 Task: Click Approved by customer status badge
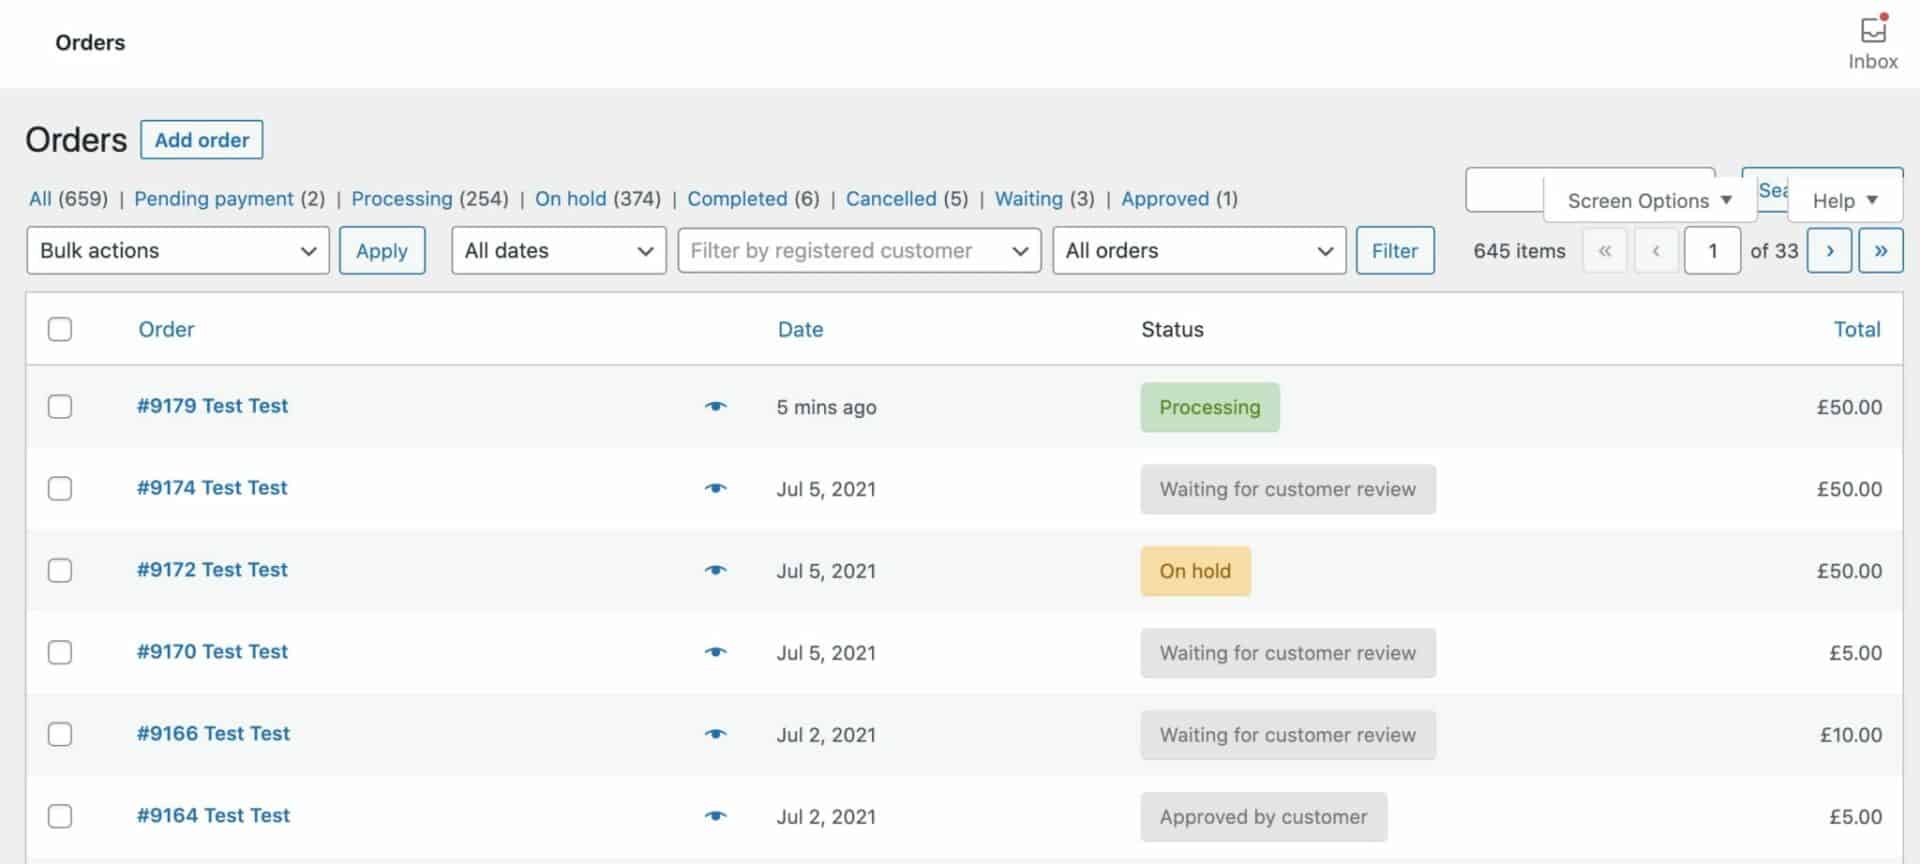[x=1263, y=817]
